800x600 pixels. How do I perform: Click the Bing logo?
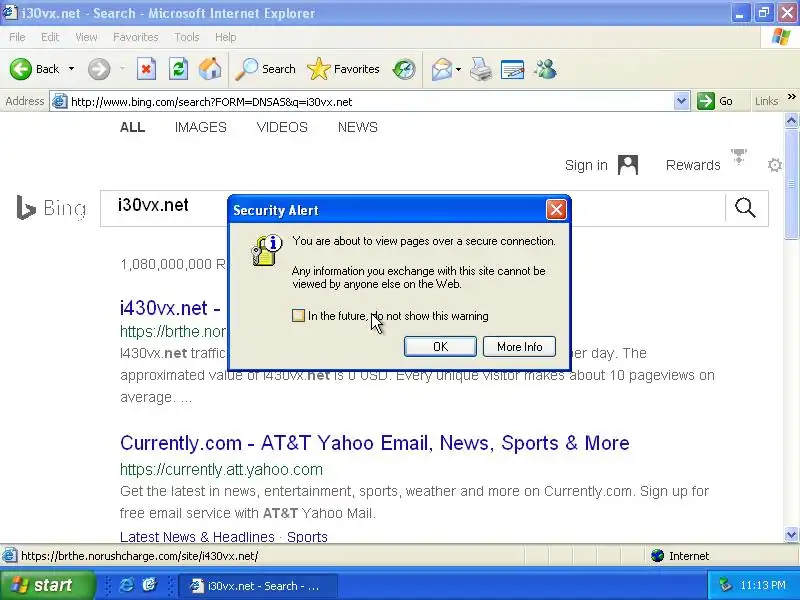[51, 208]
